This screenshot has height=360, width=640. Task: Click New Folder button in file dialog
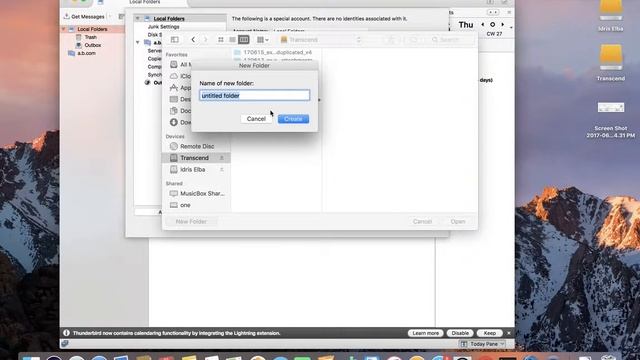(191, 221)
